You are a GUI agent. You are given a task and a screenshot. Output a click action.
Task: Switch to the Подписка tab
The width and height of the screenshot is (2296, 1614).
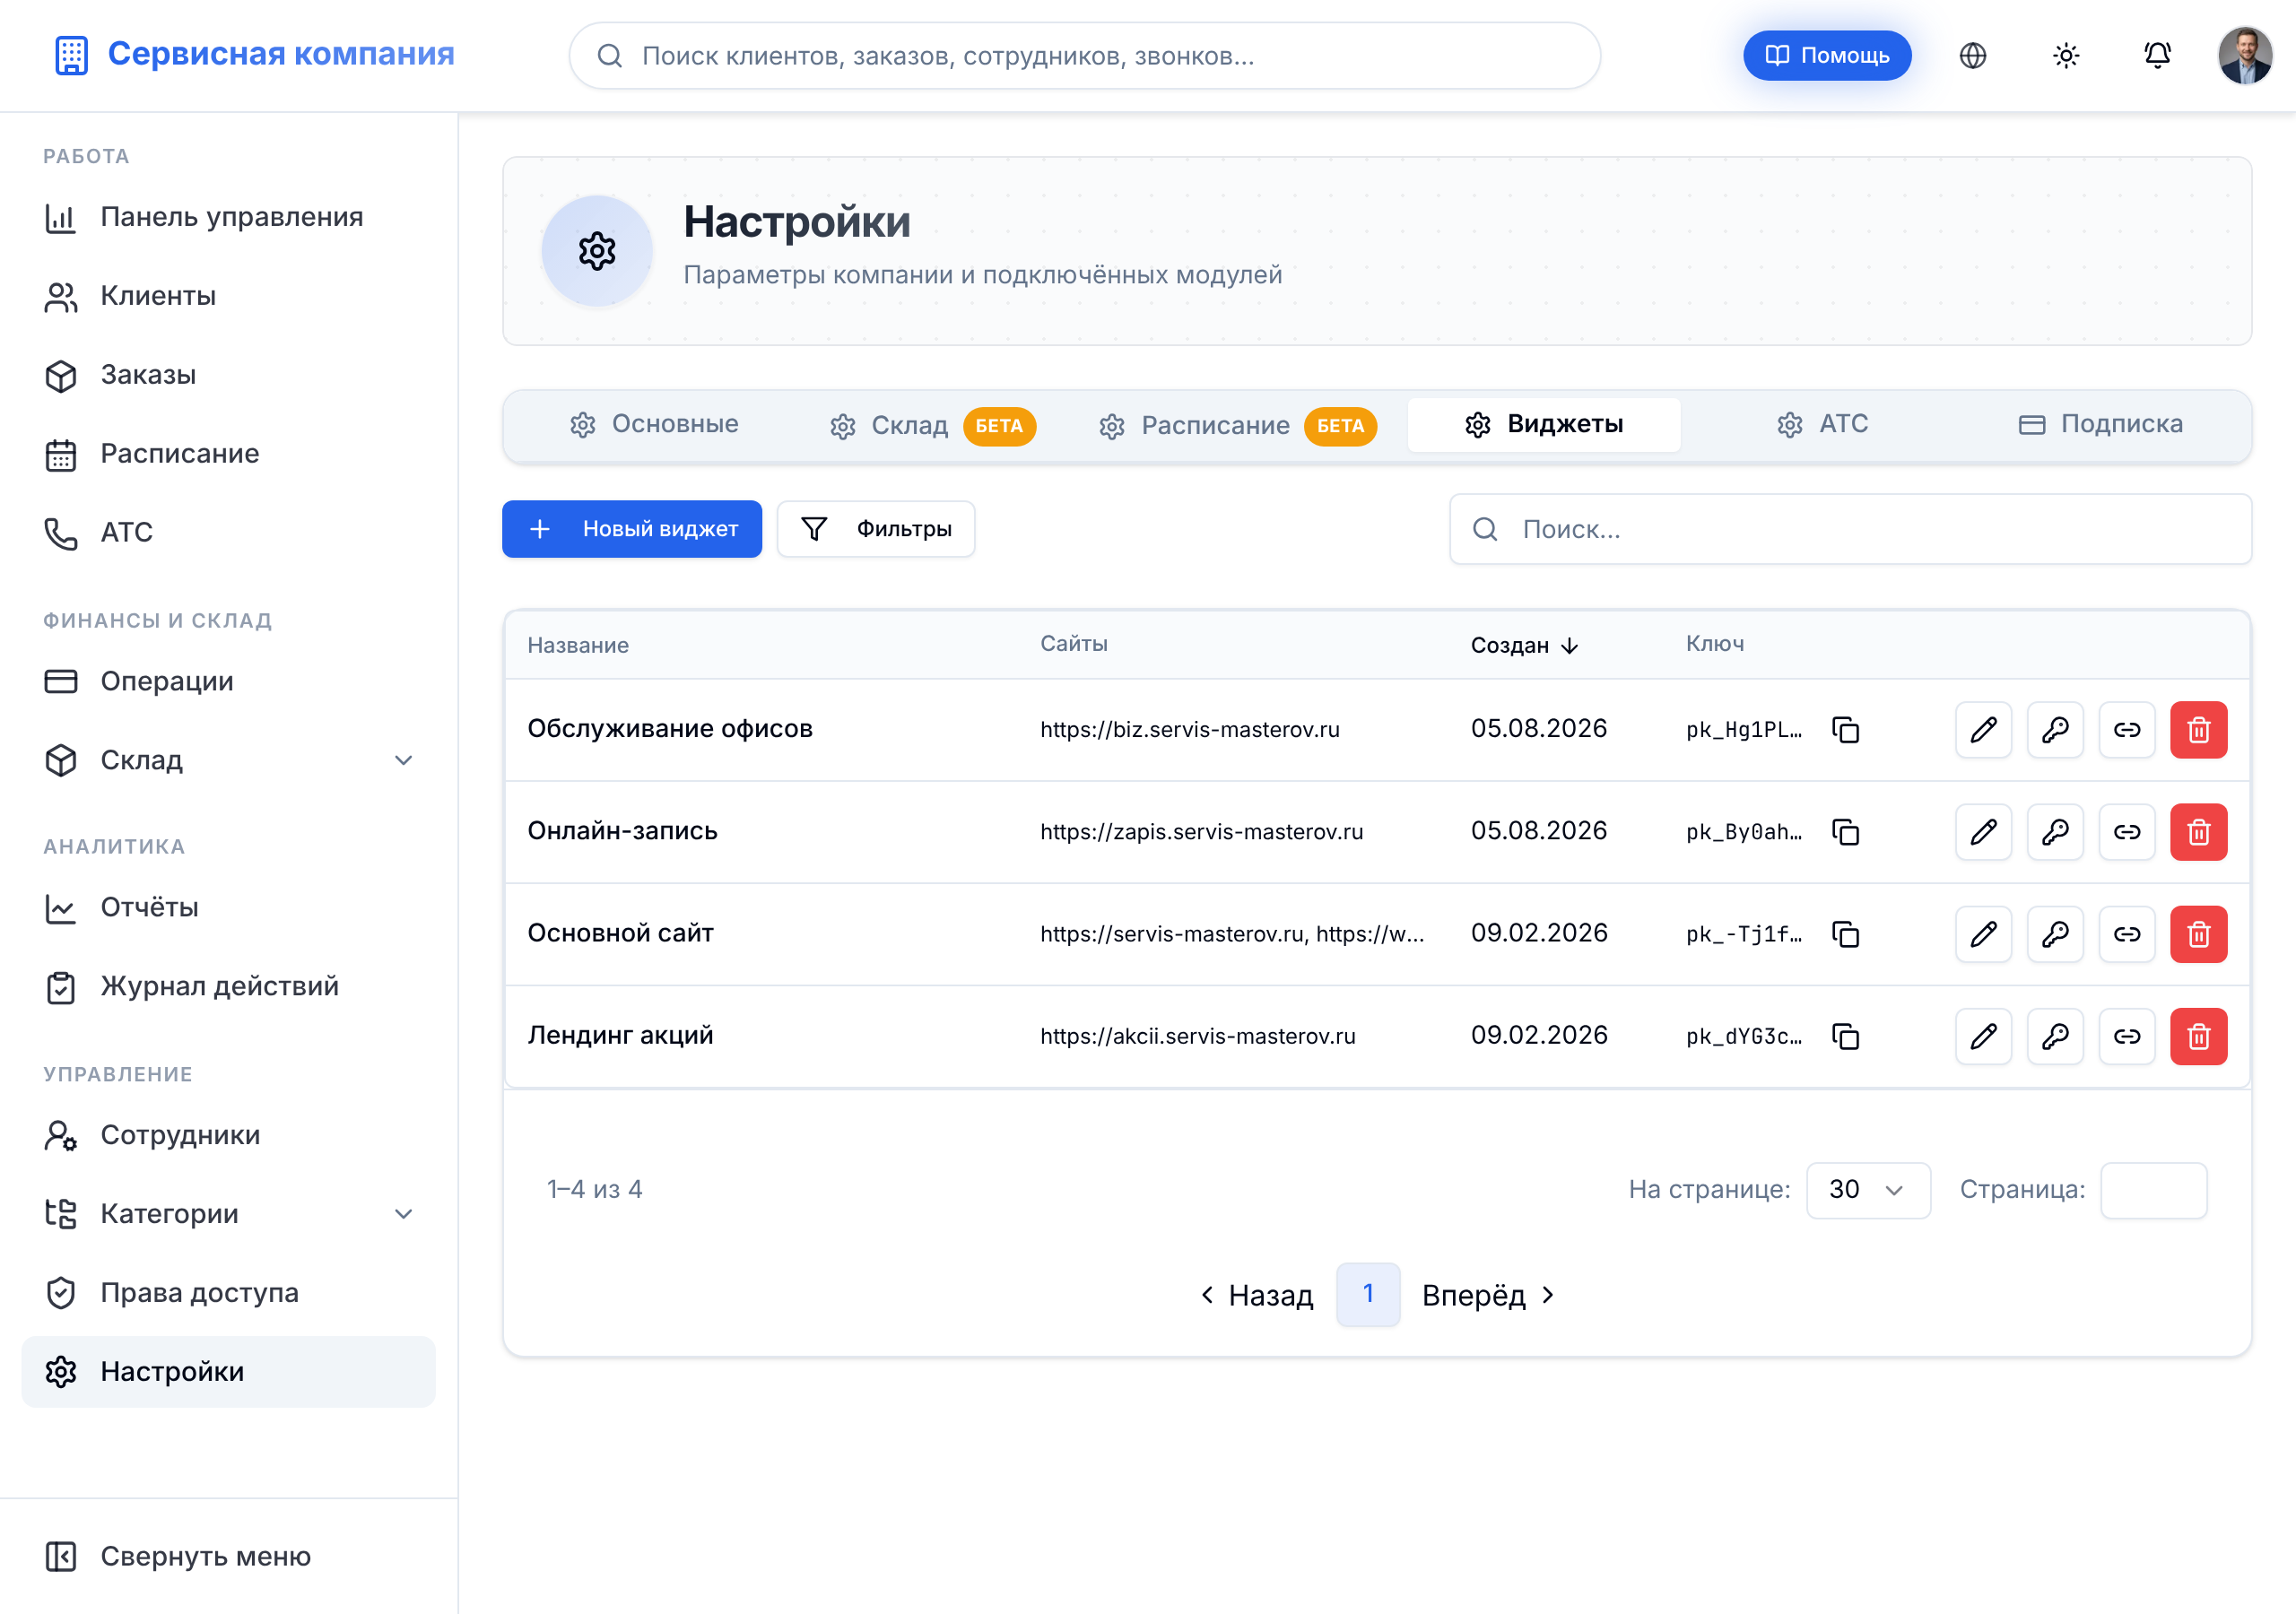point(2100,425)
